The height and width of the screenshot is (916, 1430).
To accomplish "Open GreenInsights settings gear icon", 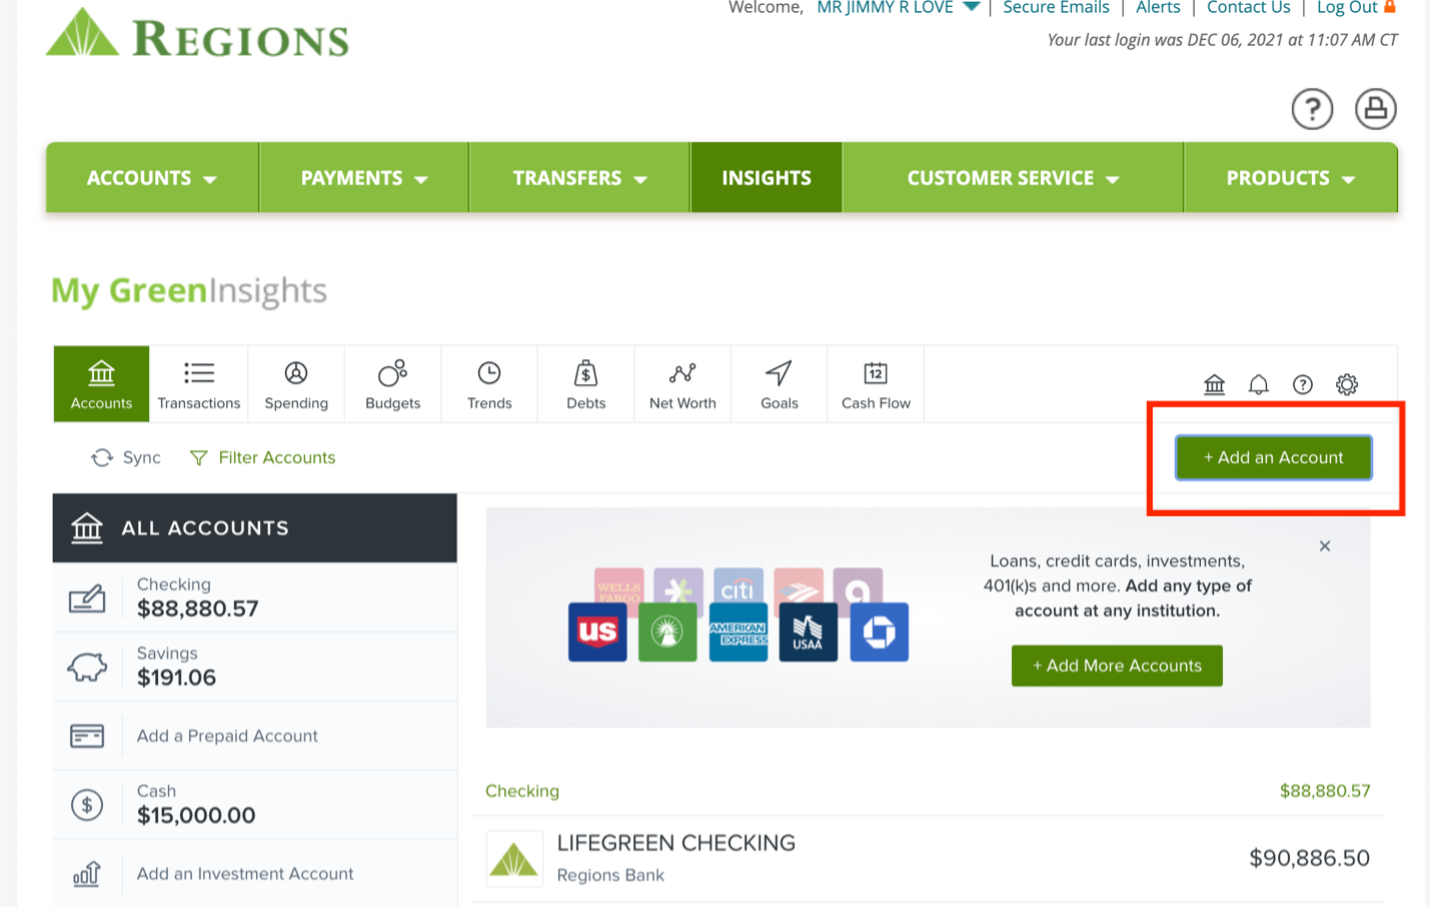I will point(1347,384).
